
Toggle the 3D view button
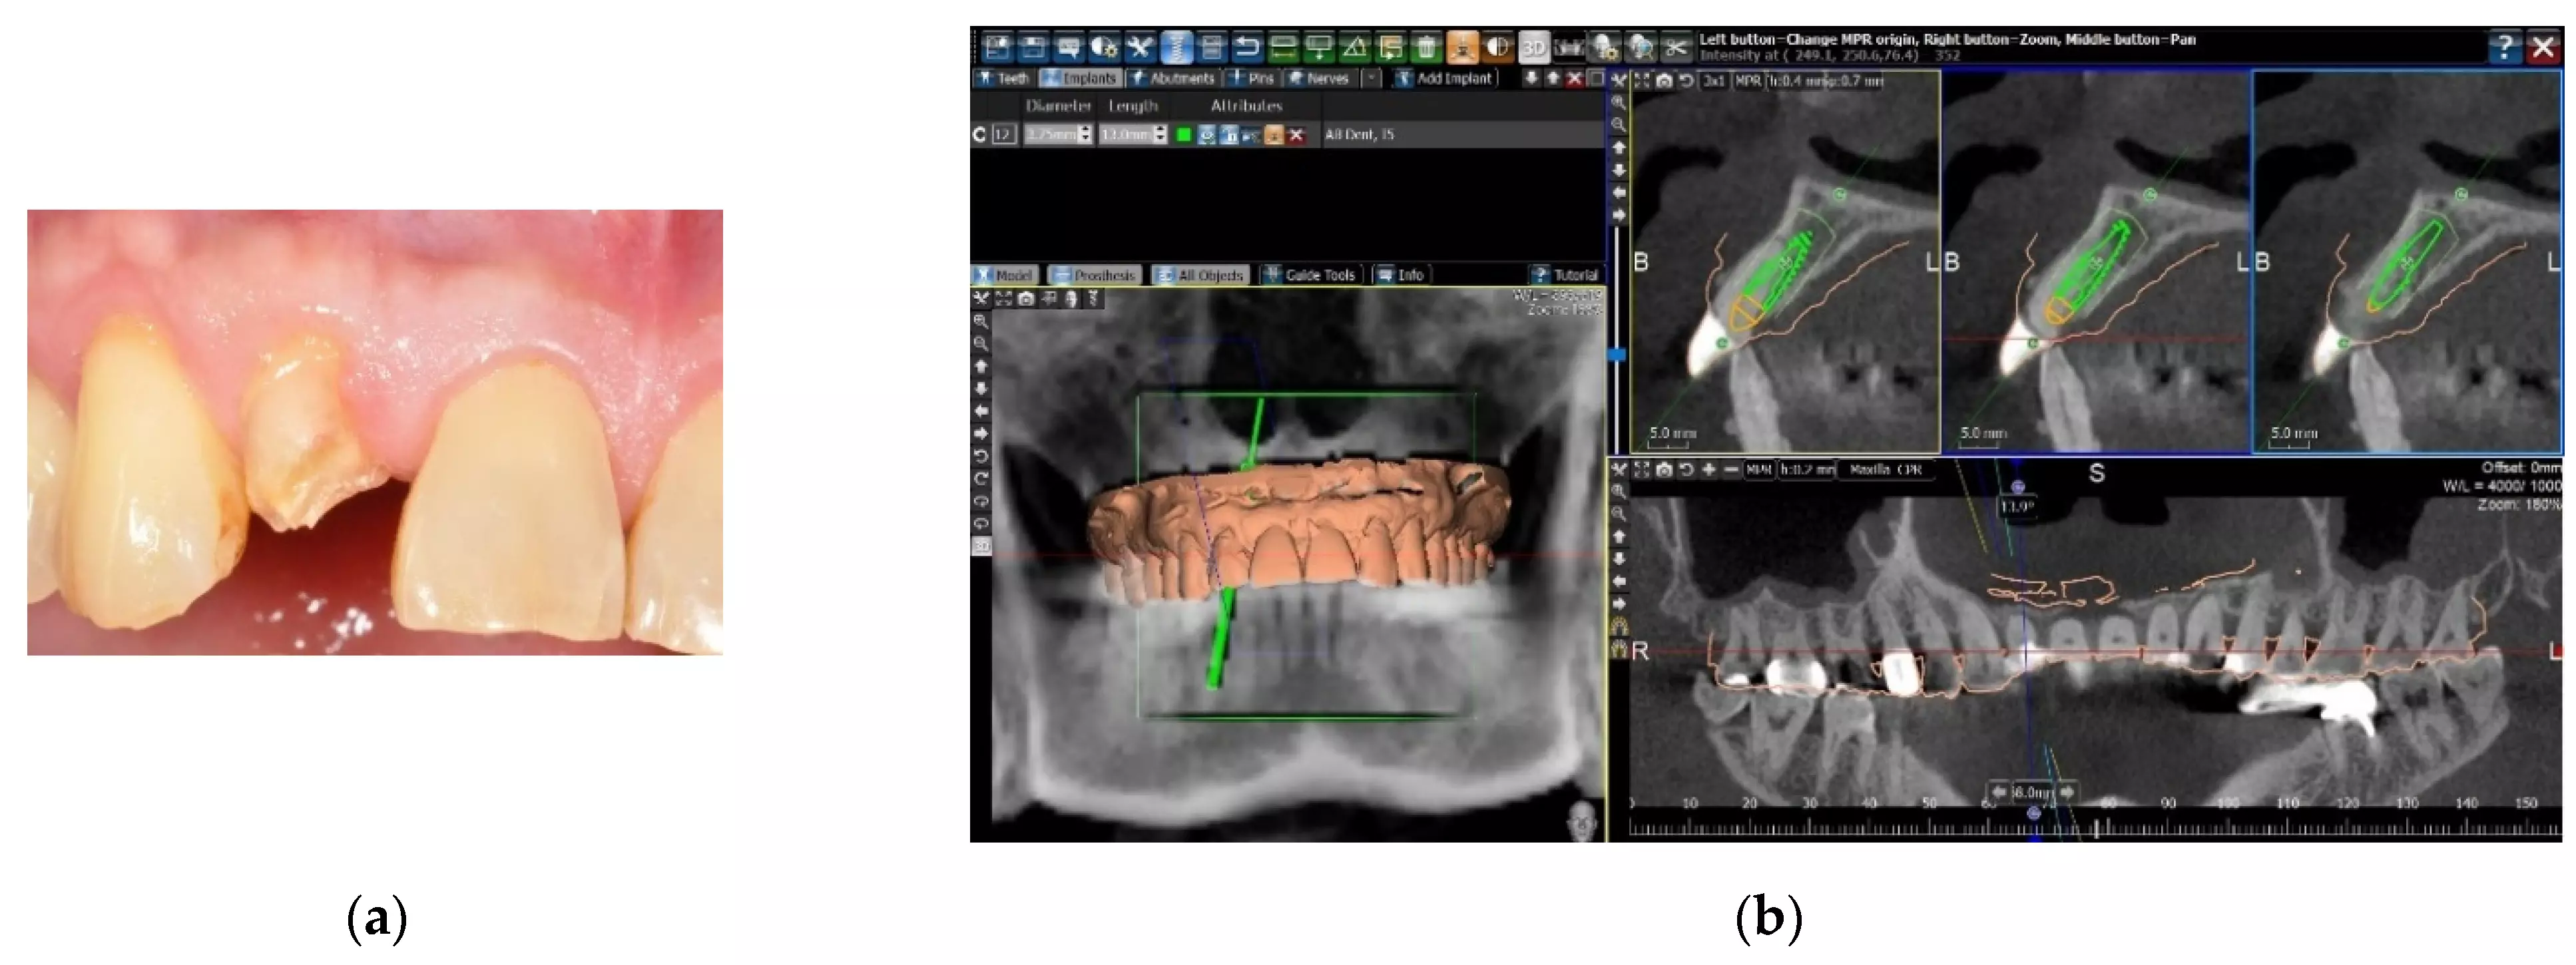point(1533,47)
